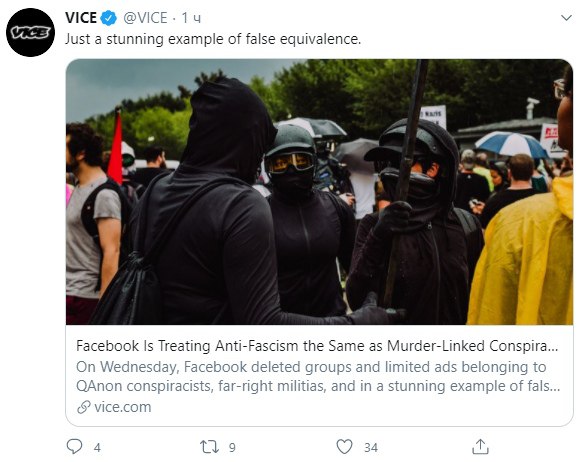Open the vice.com domain link

point(123,407)
